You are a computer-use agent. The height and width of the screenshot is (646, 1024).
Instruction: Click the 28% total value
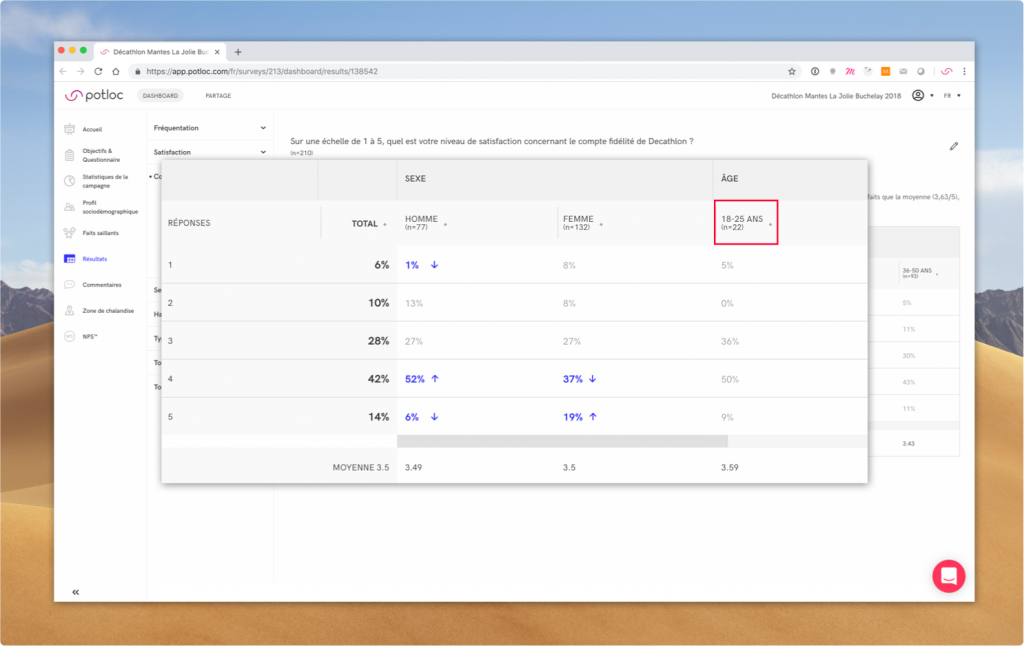tap(378, 341)
